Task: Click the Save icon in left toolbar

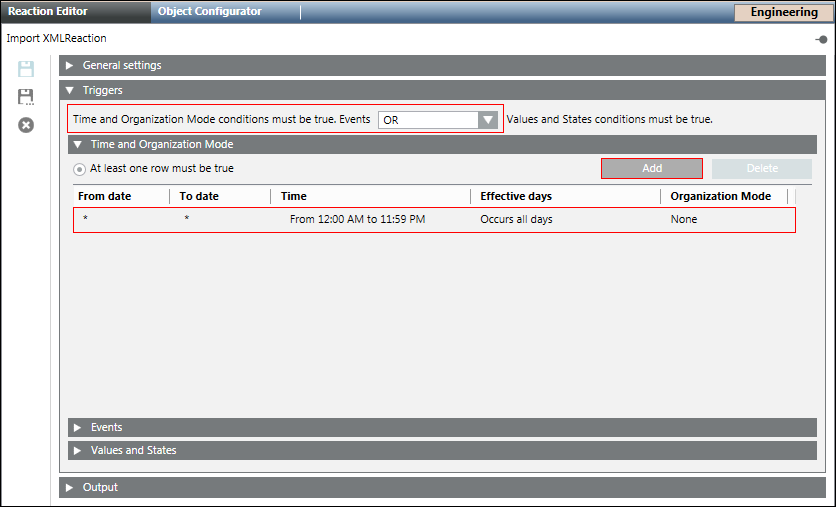Action: [x=26, y=69]
